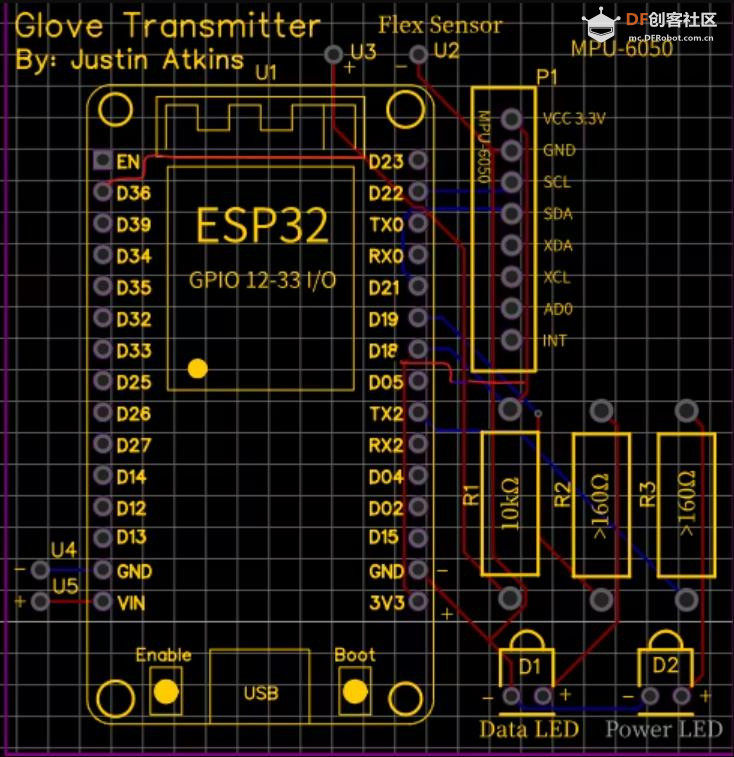Select the U3 flex sensor pad

point(334,54)
